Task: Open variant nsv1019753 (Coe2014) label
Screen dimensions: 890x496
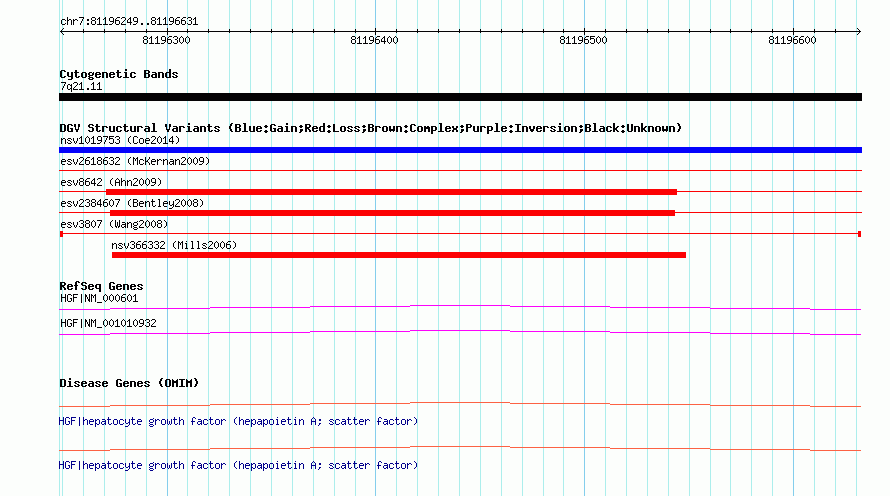Action: [x=120, y=140]
